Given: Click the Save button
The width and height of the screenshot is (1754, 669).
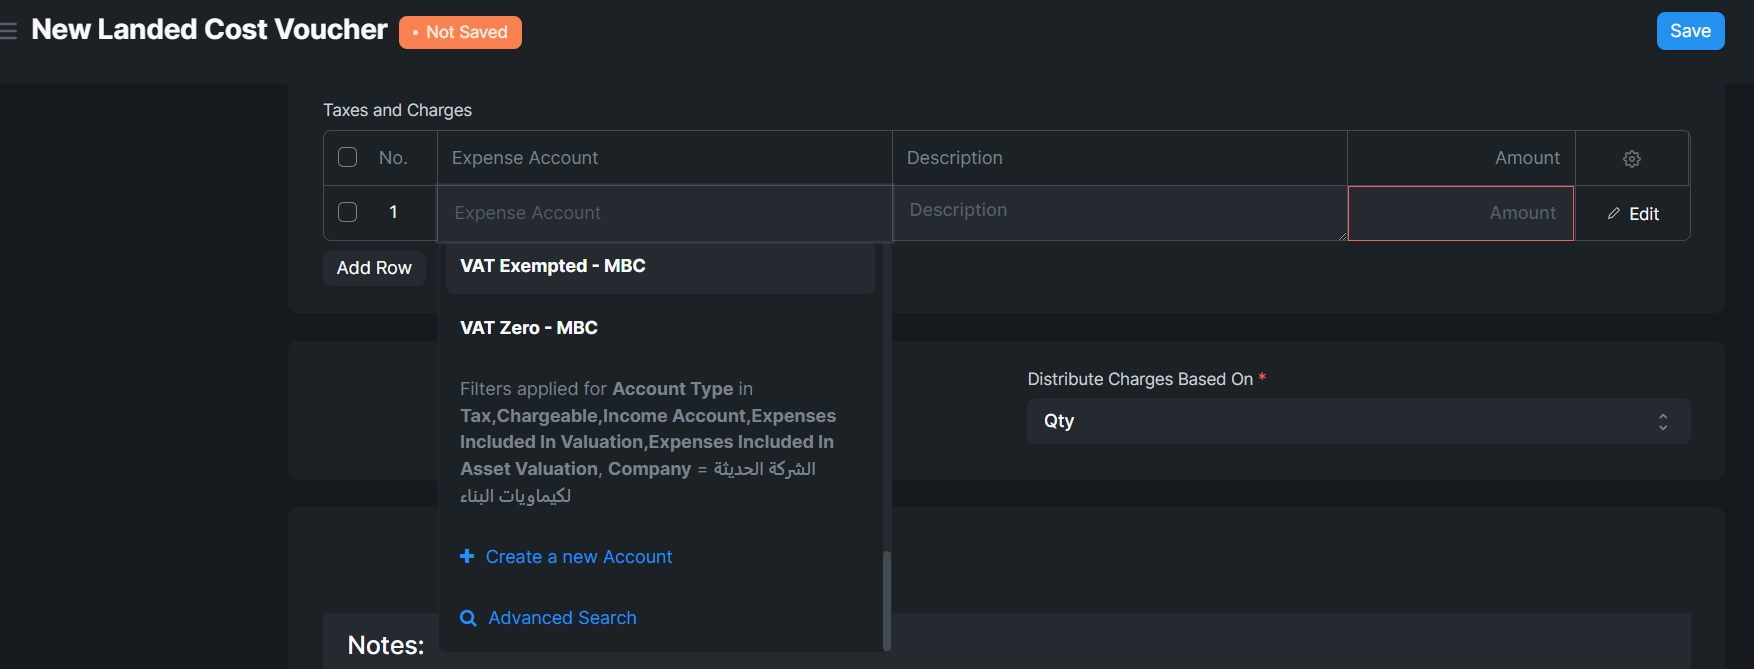Looking at the screenshot, I should point(1690,31).
